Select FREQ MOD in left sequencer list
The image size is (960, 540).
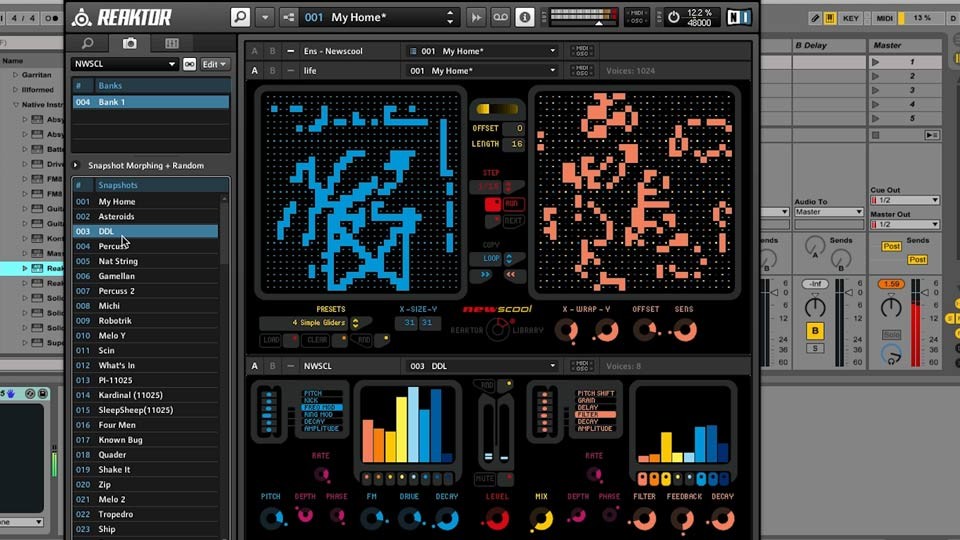[x=321, y=407]
